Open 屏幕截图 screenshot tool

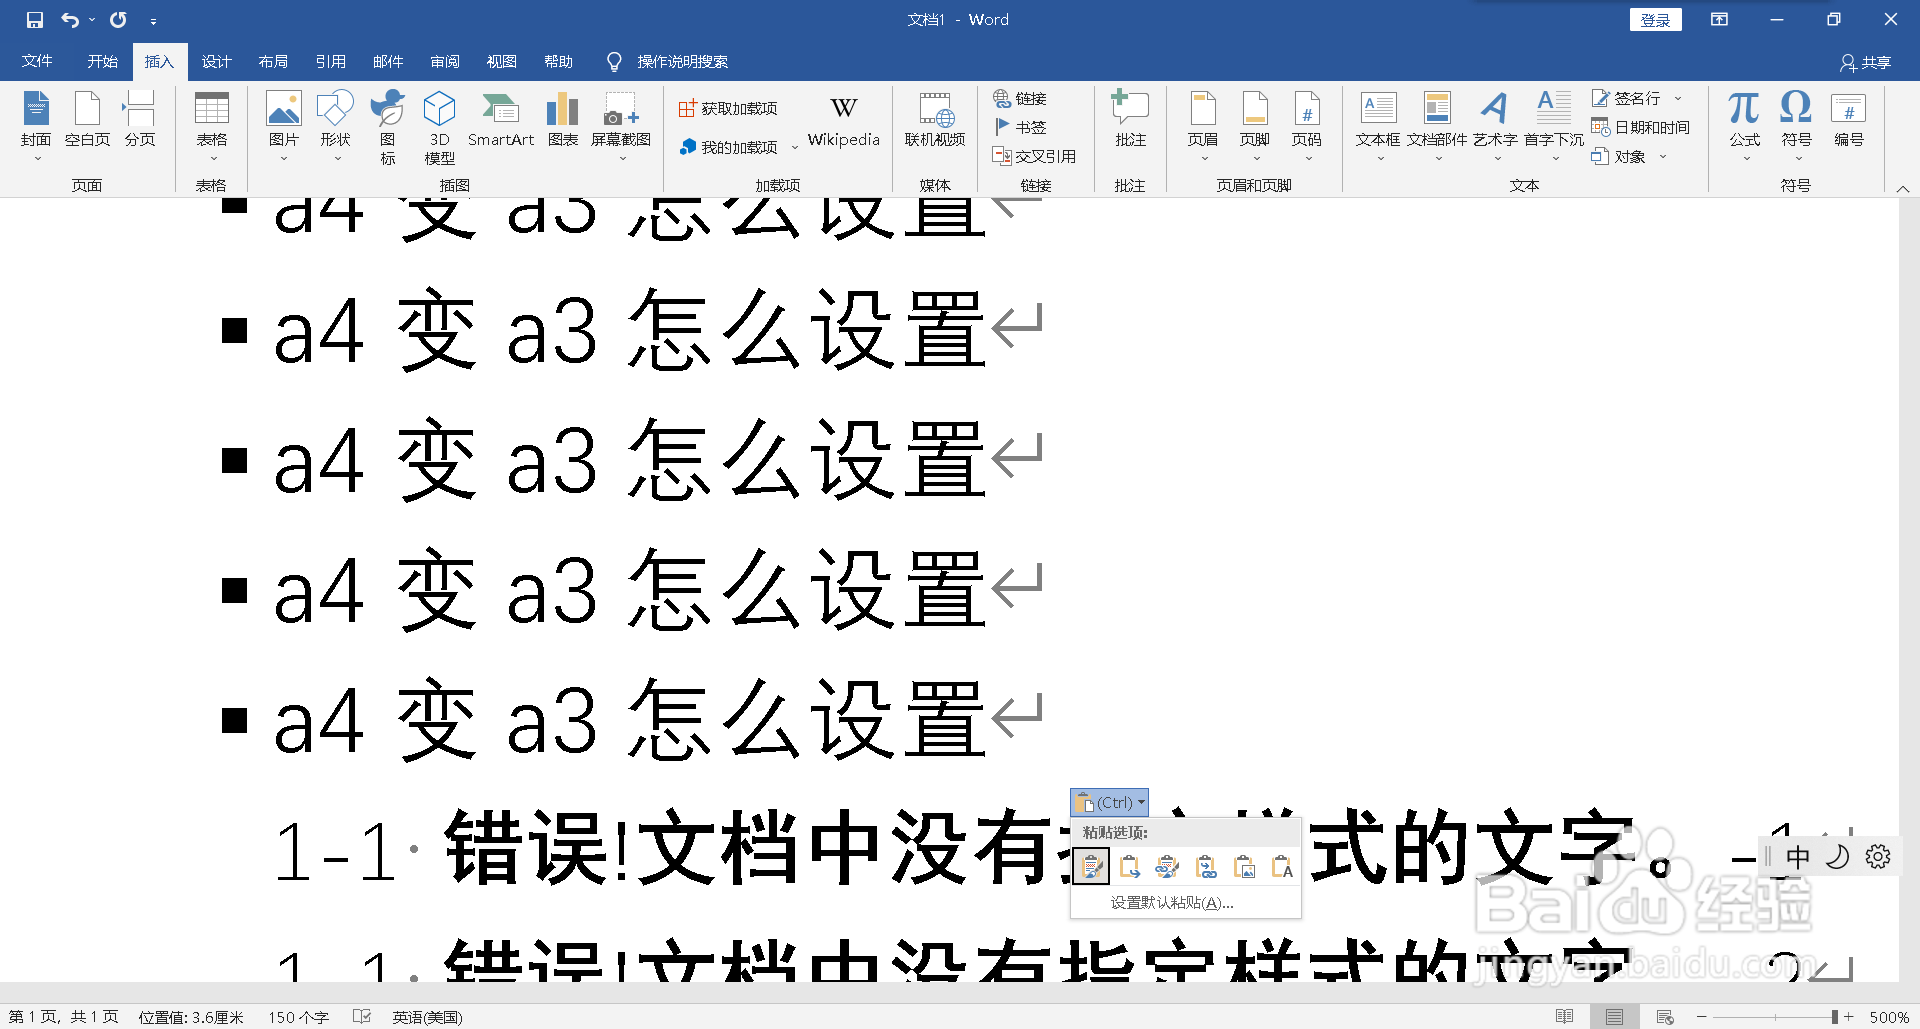pyautogui.click(x=621, y=127)
